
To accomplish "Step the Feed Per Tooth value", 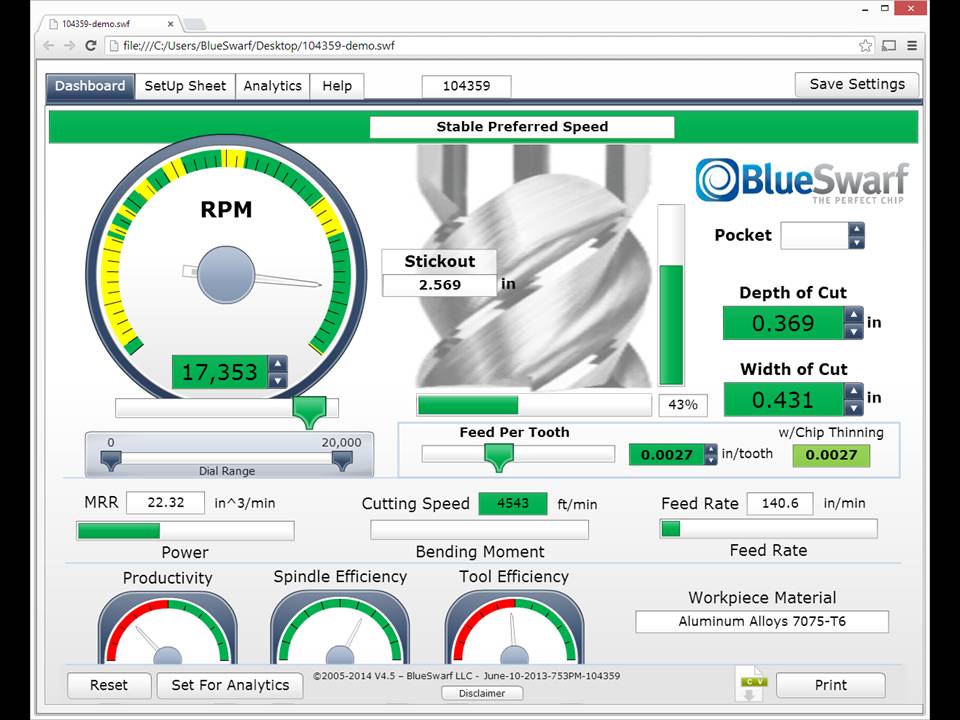I will click(710, 454).
